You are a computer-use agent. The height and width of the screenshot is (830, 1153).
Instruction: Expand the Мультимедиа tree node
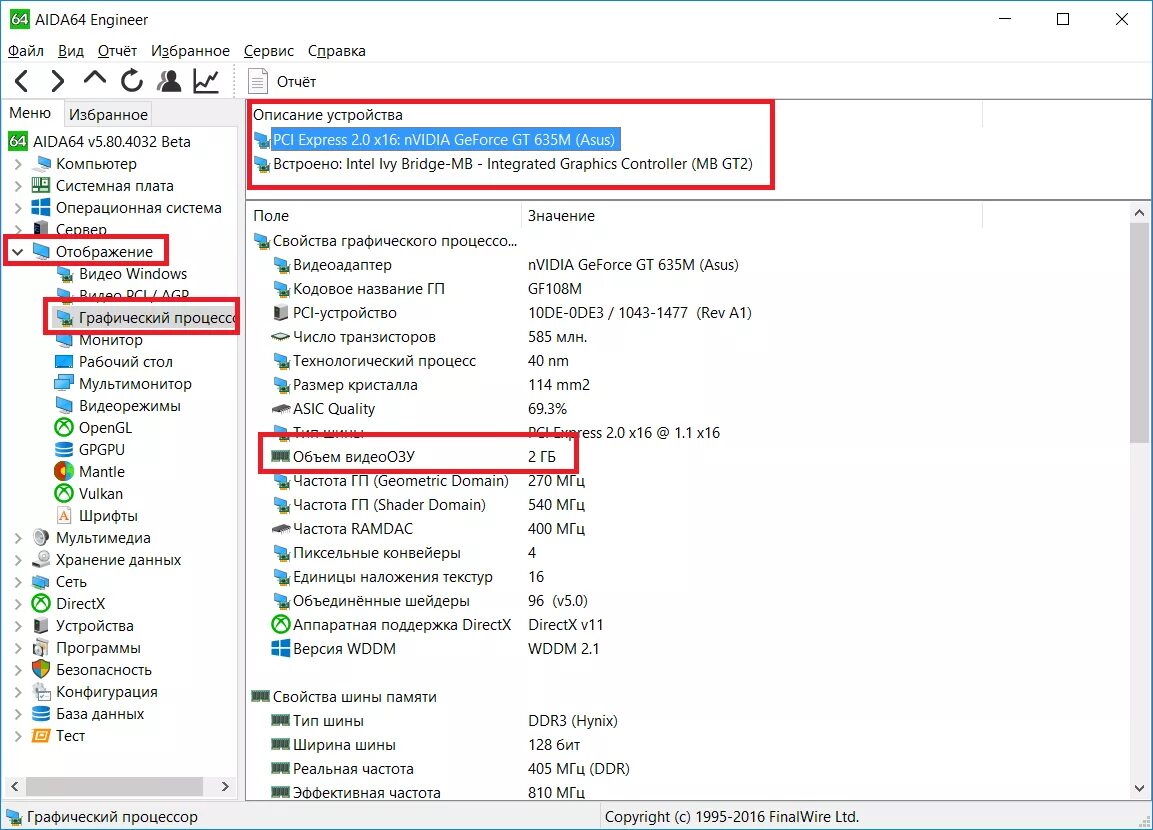(18, 538)
